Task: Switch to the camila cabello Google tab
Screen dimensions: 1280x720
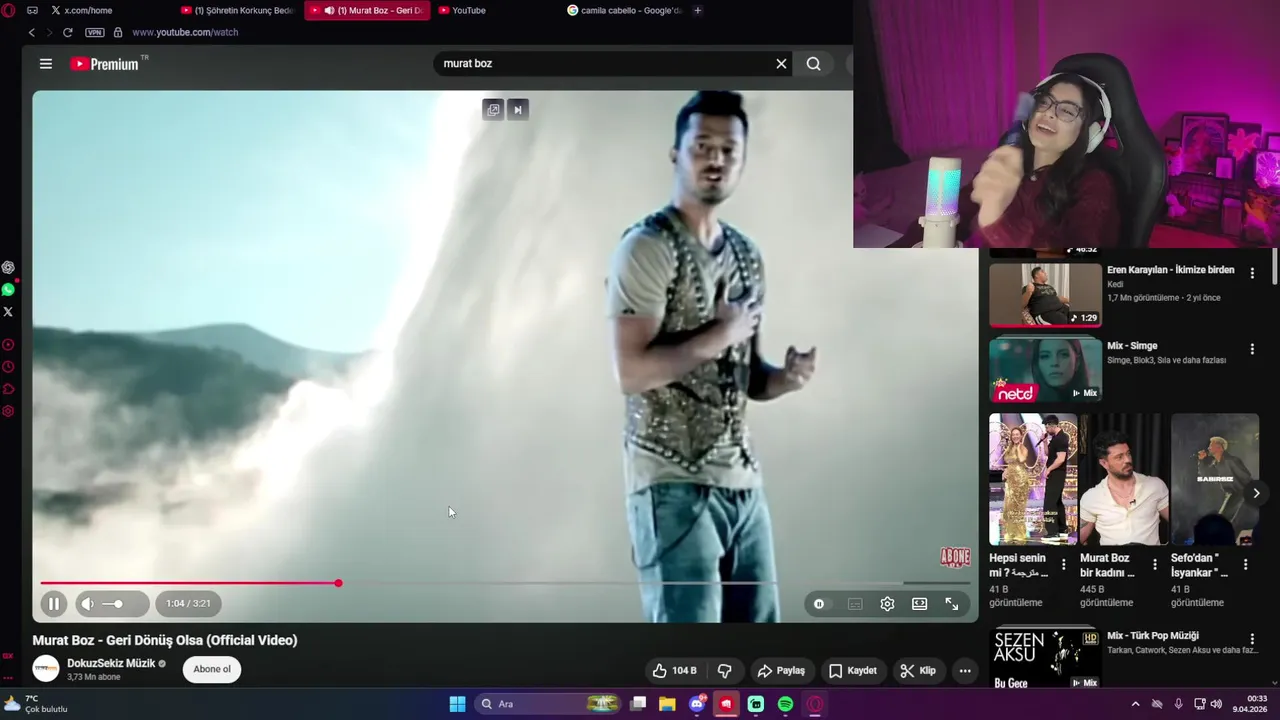Action: pyautogui.click(x=624, y=10)
